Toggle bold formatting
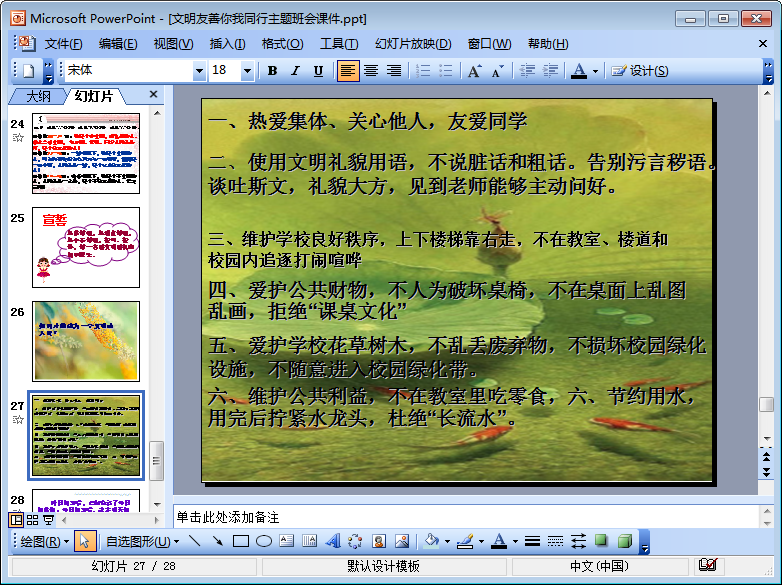Viewport: 782px width, 585px height. [272, 71]
